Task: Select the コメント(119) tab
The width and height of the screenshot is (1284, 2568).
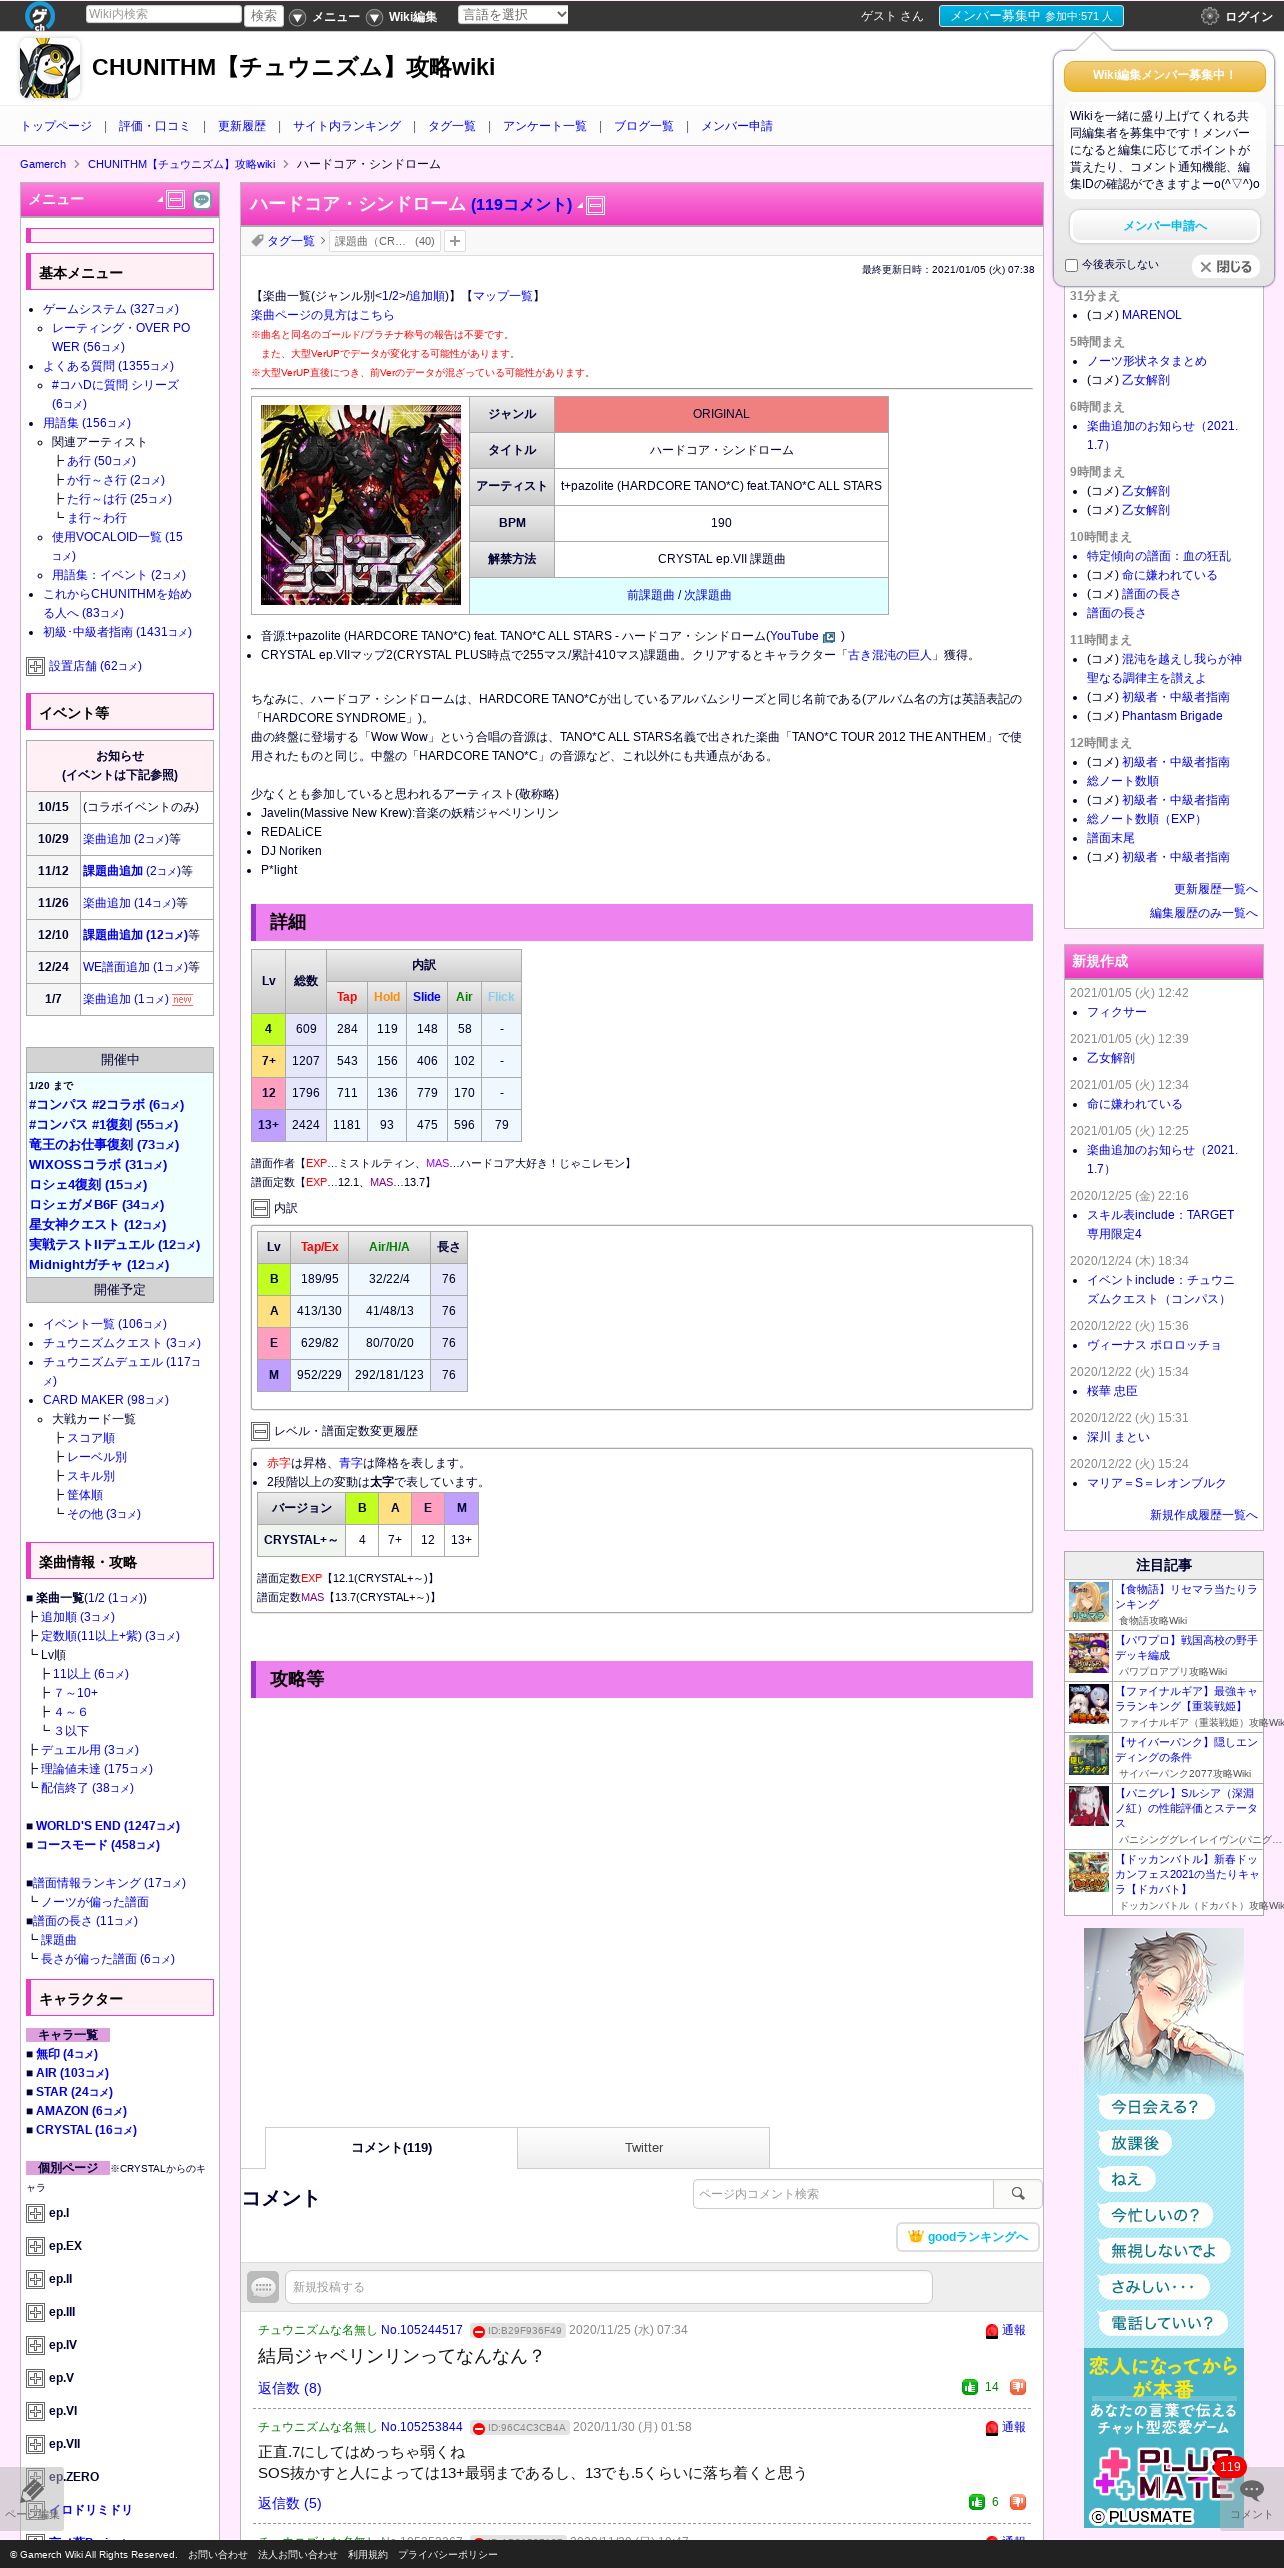Action: pos(391,2147)
